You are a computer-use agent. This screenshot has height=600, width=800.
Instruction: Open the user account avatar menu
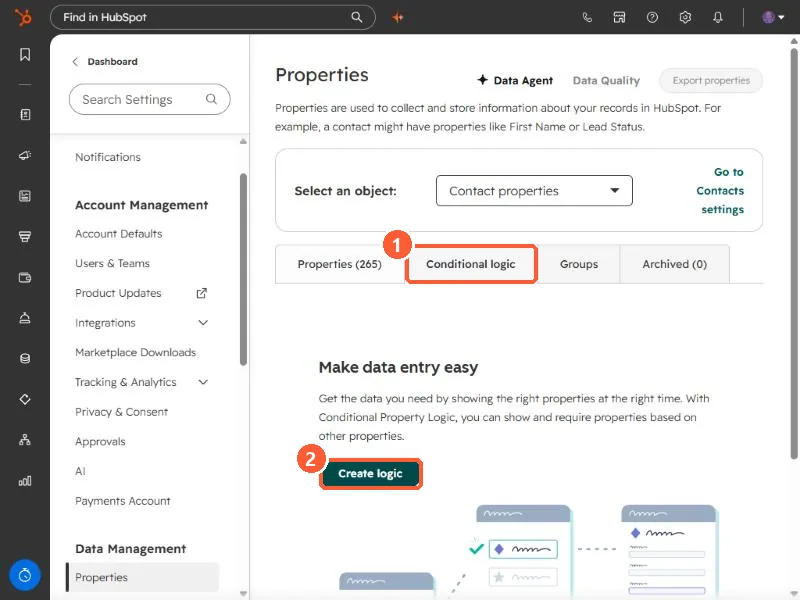pyautogui.click(x=773, y=17)
